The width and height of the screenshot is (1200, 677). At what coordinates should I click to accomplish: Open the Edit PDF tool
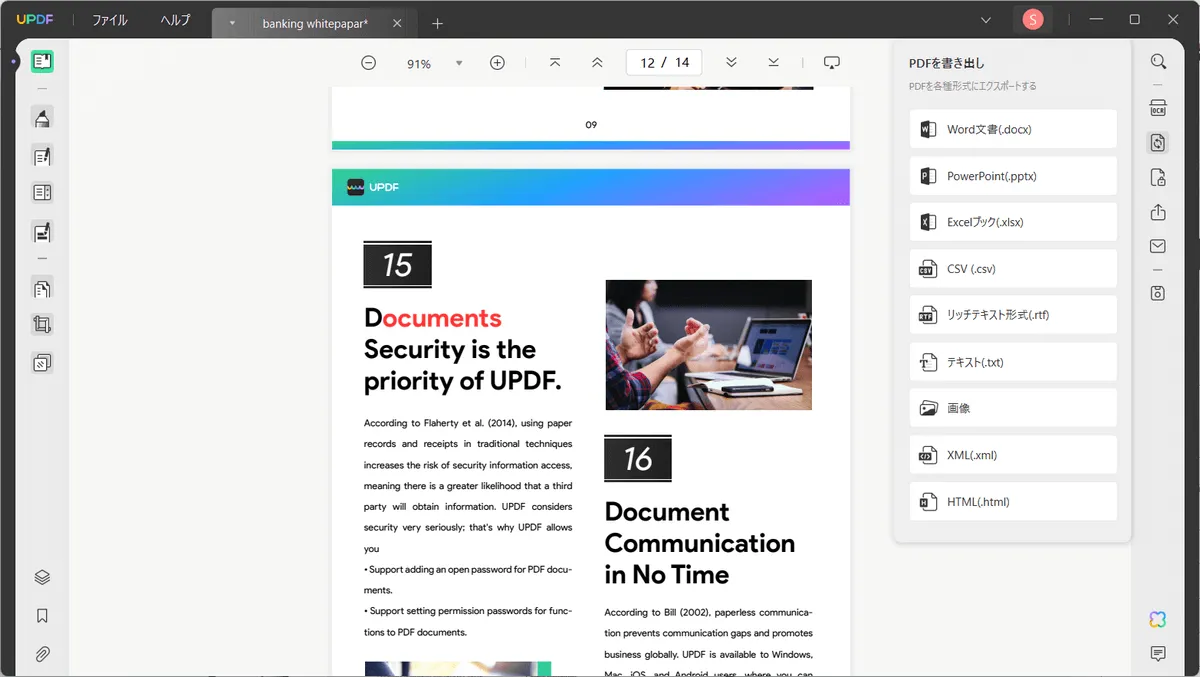tap(42, 155)
